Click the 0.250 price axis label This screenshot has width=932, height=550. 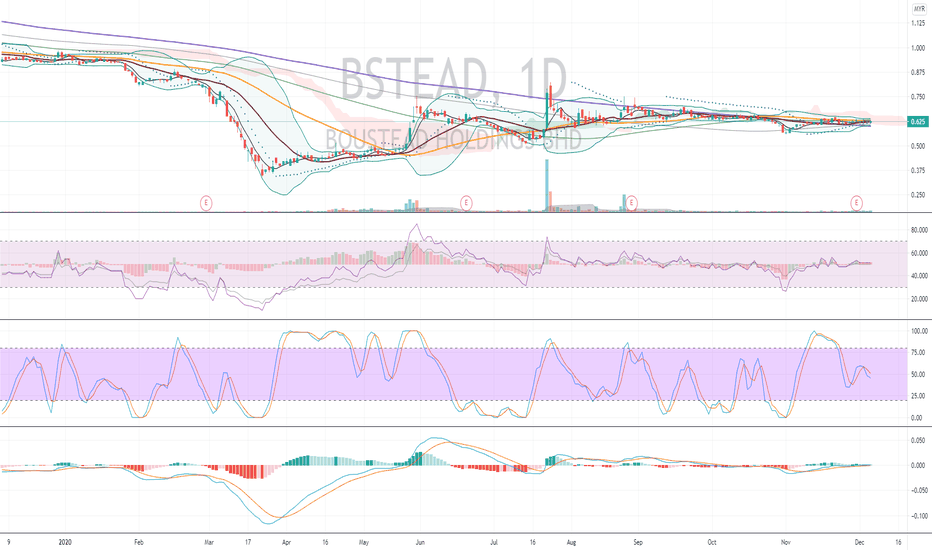[x=918, y=194]
